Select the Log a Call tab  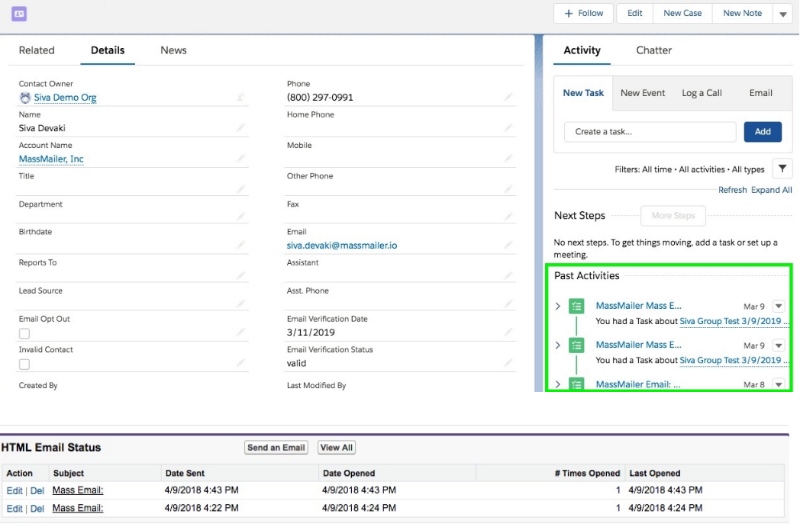point(701,93)
